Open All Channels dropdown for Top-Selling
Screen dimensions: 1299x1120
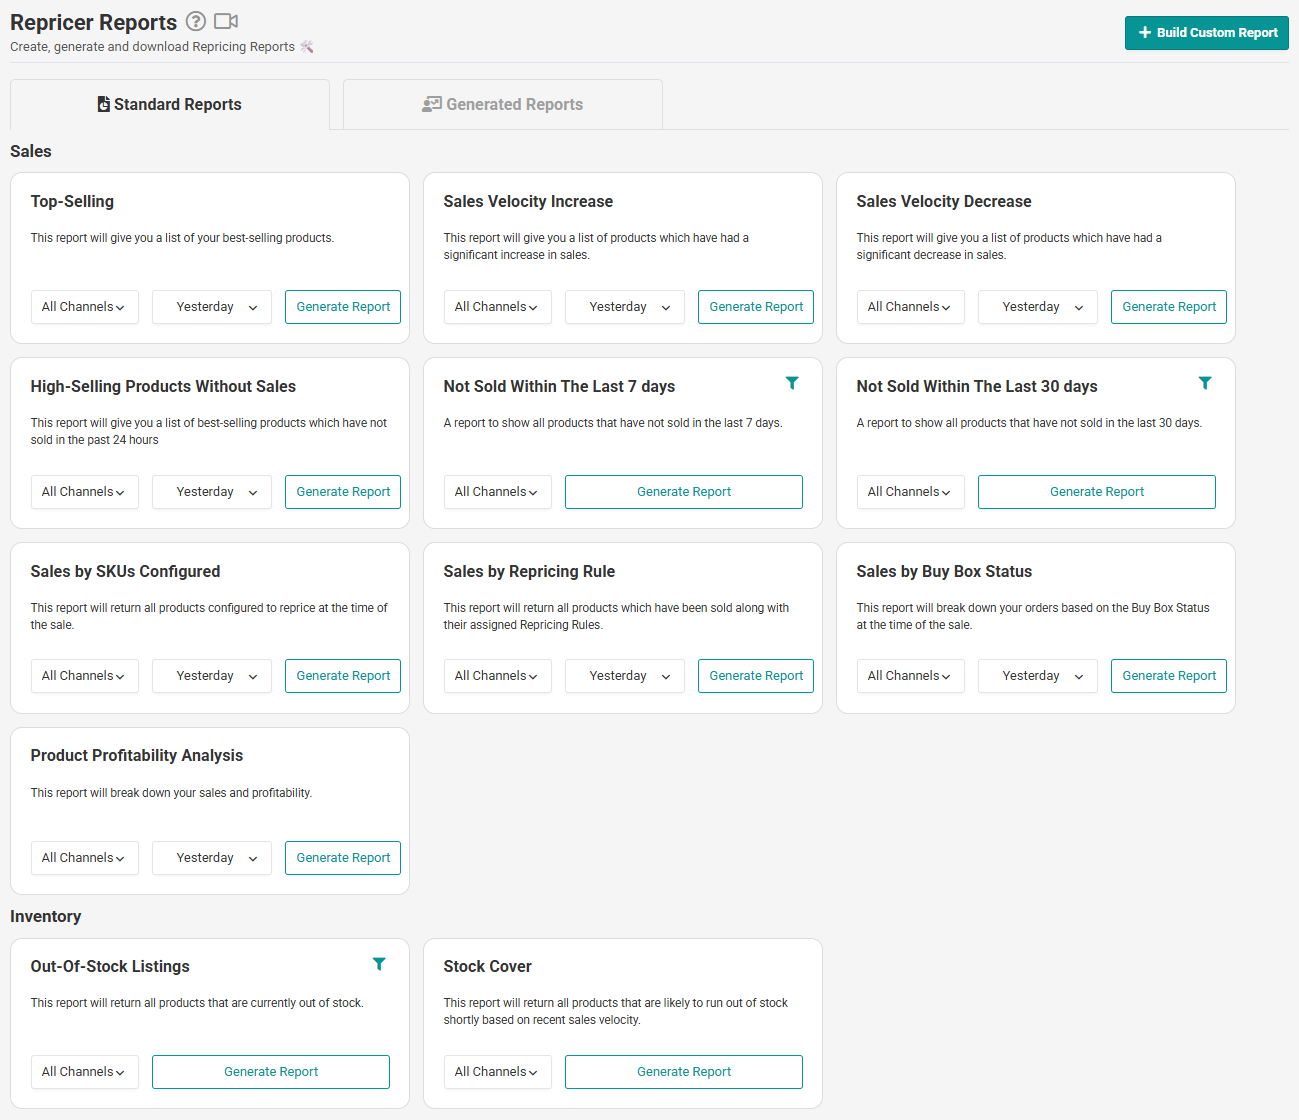84,307
